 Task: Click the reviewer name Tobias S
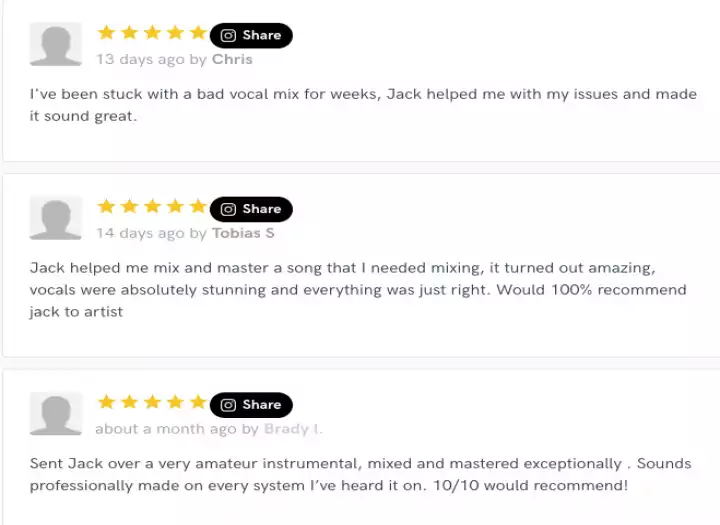pos(243,233)
